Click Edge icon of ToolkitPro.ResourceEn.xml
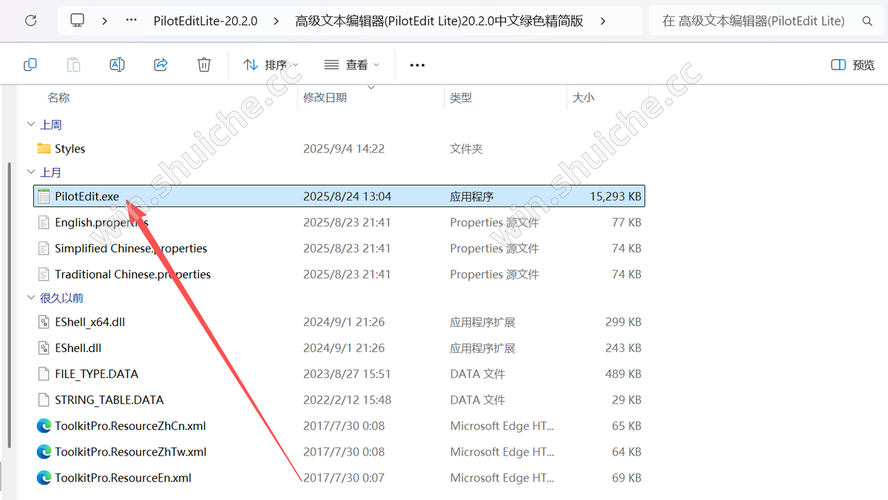This screenshot has width=888, height=500. coord(44,478)
